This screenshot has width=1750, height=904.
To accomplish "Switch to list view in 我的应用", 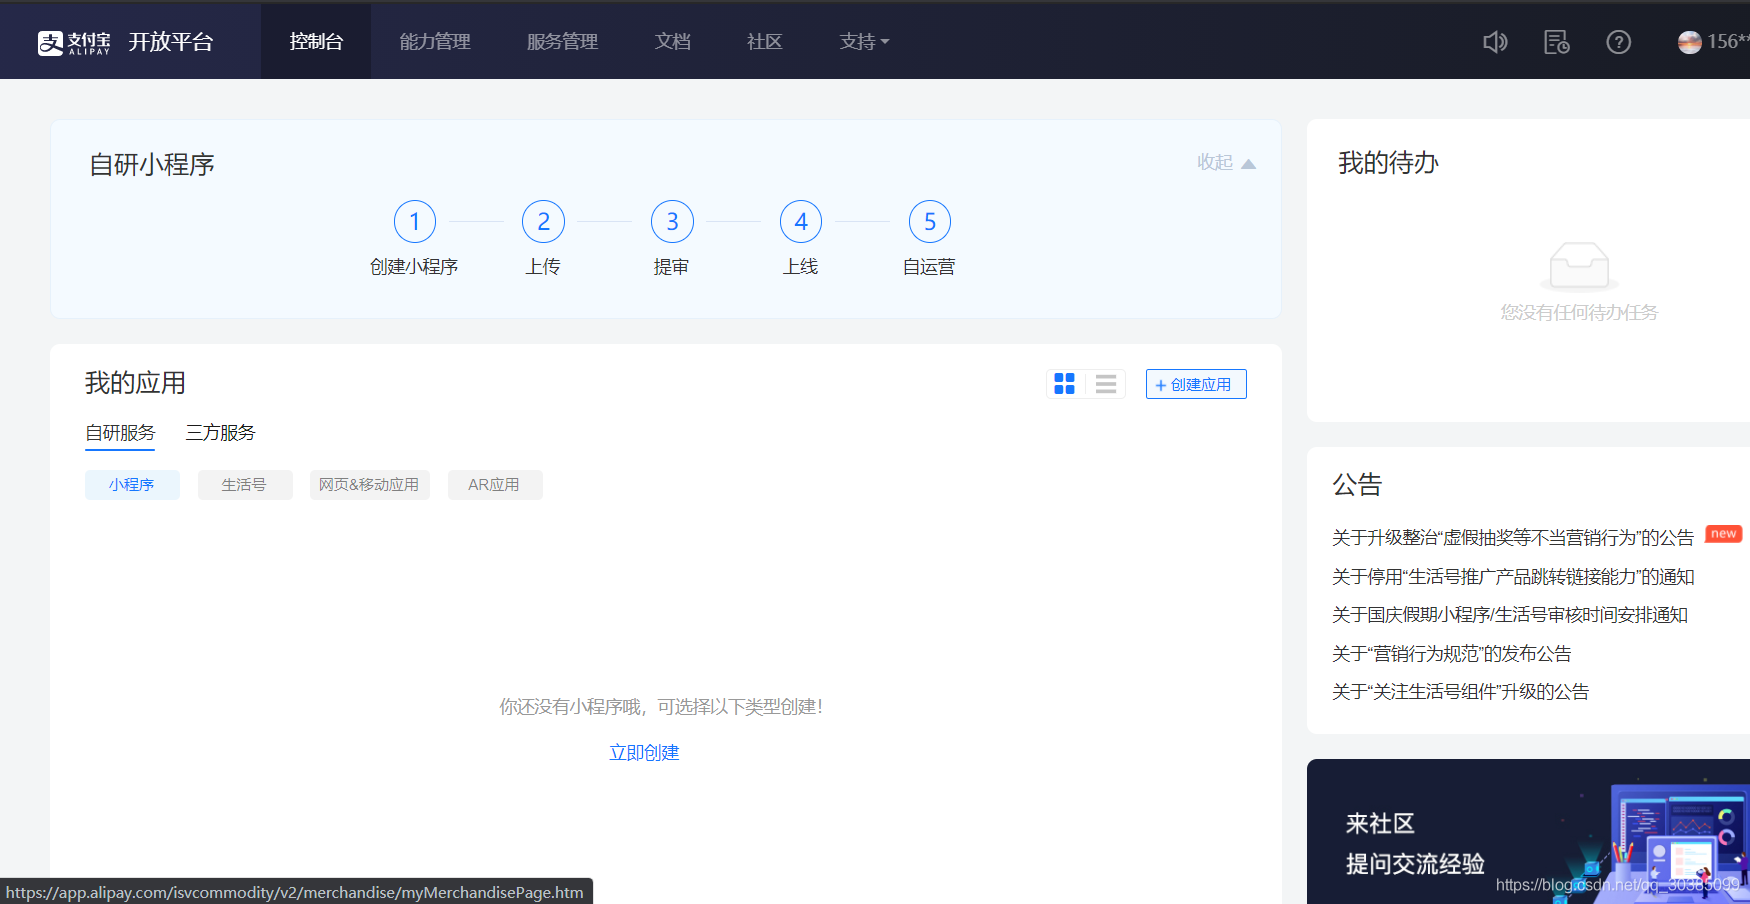I will 1105,383.
